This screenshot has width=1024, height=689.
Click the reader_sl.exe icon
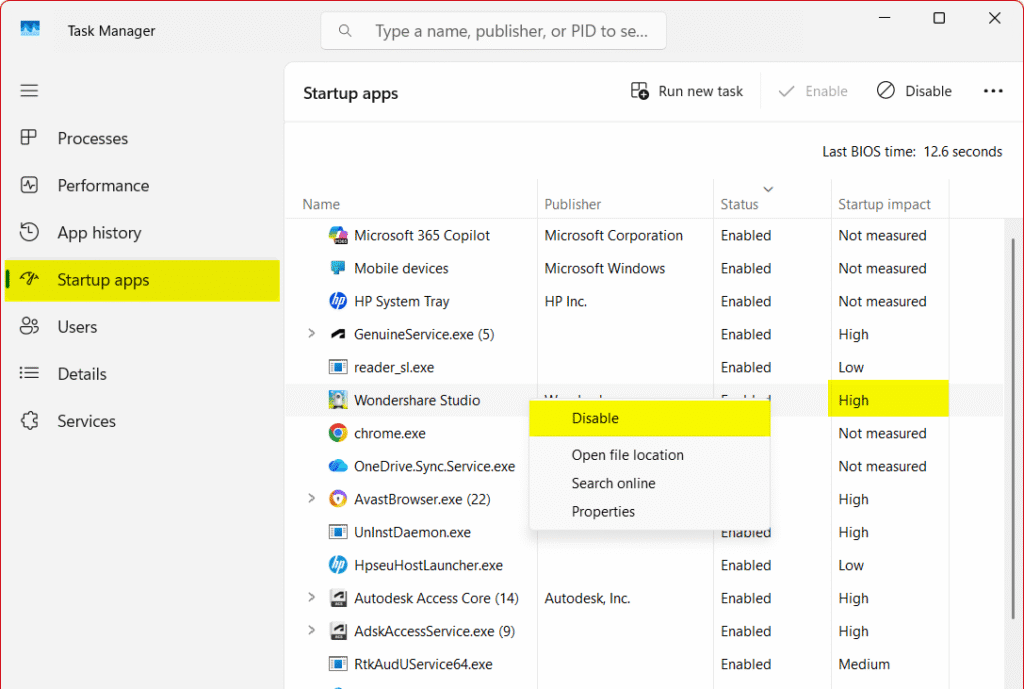tap(338, 367)
